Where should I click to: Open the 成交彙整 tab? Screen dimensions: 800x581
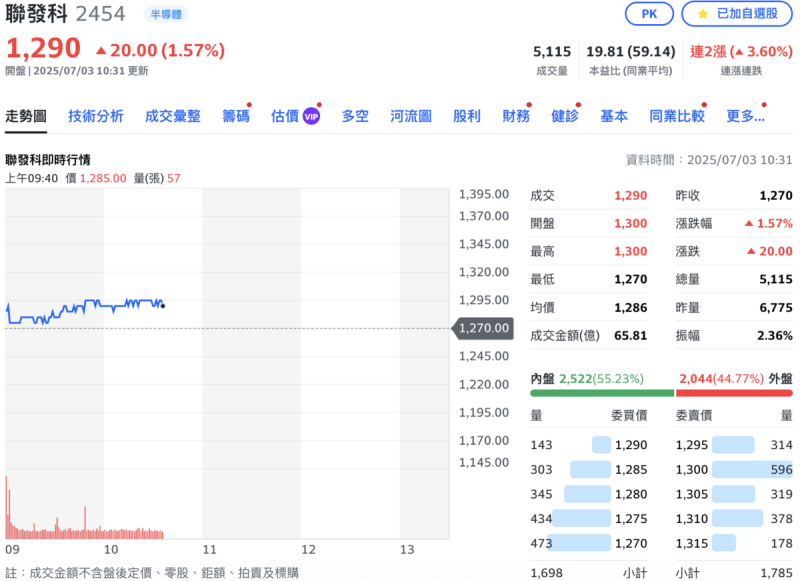tap(172, 116)
